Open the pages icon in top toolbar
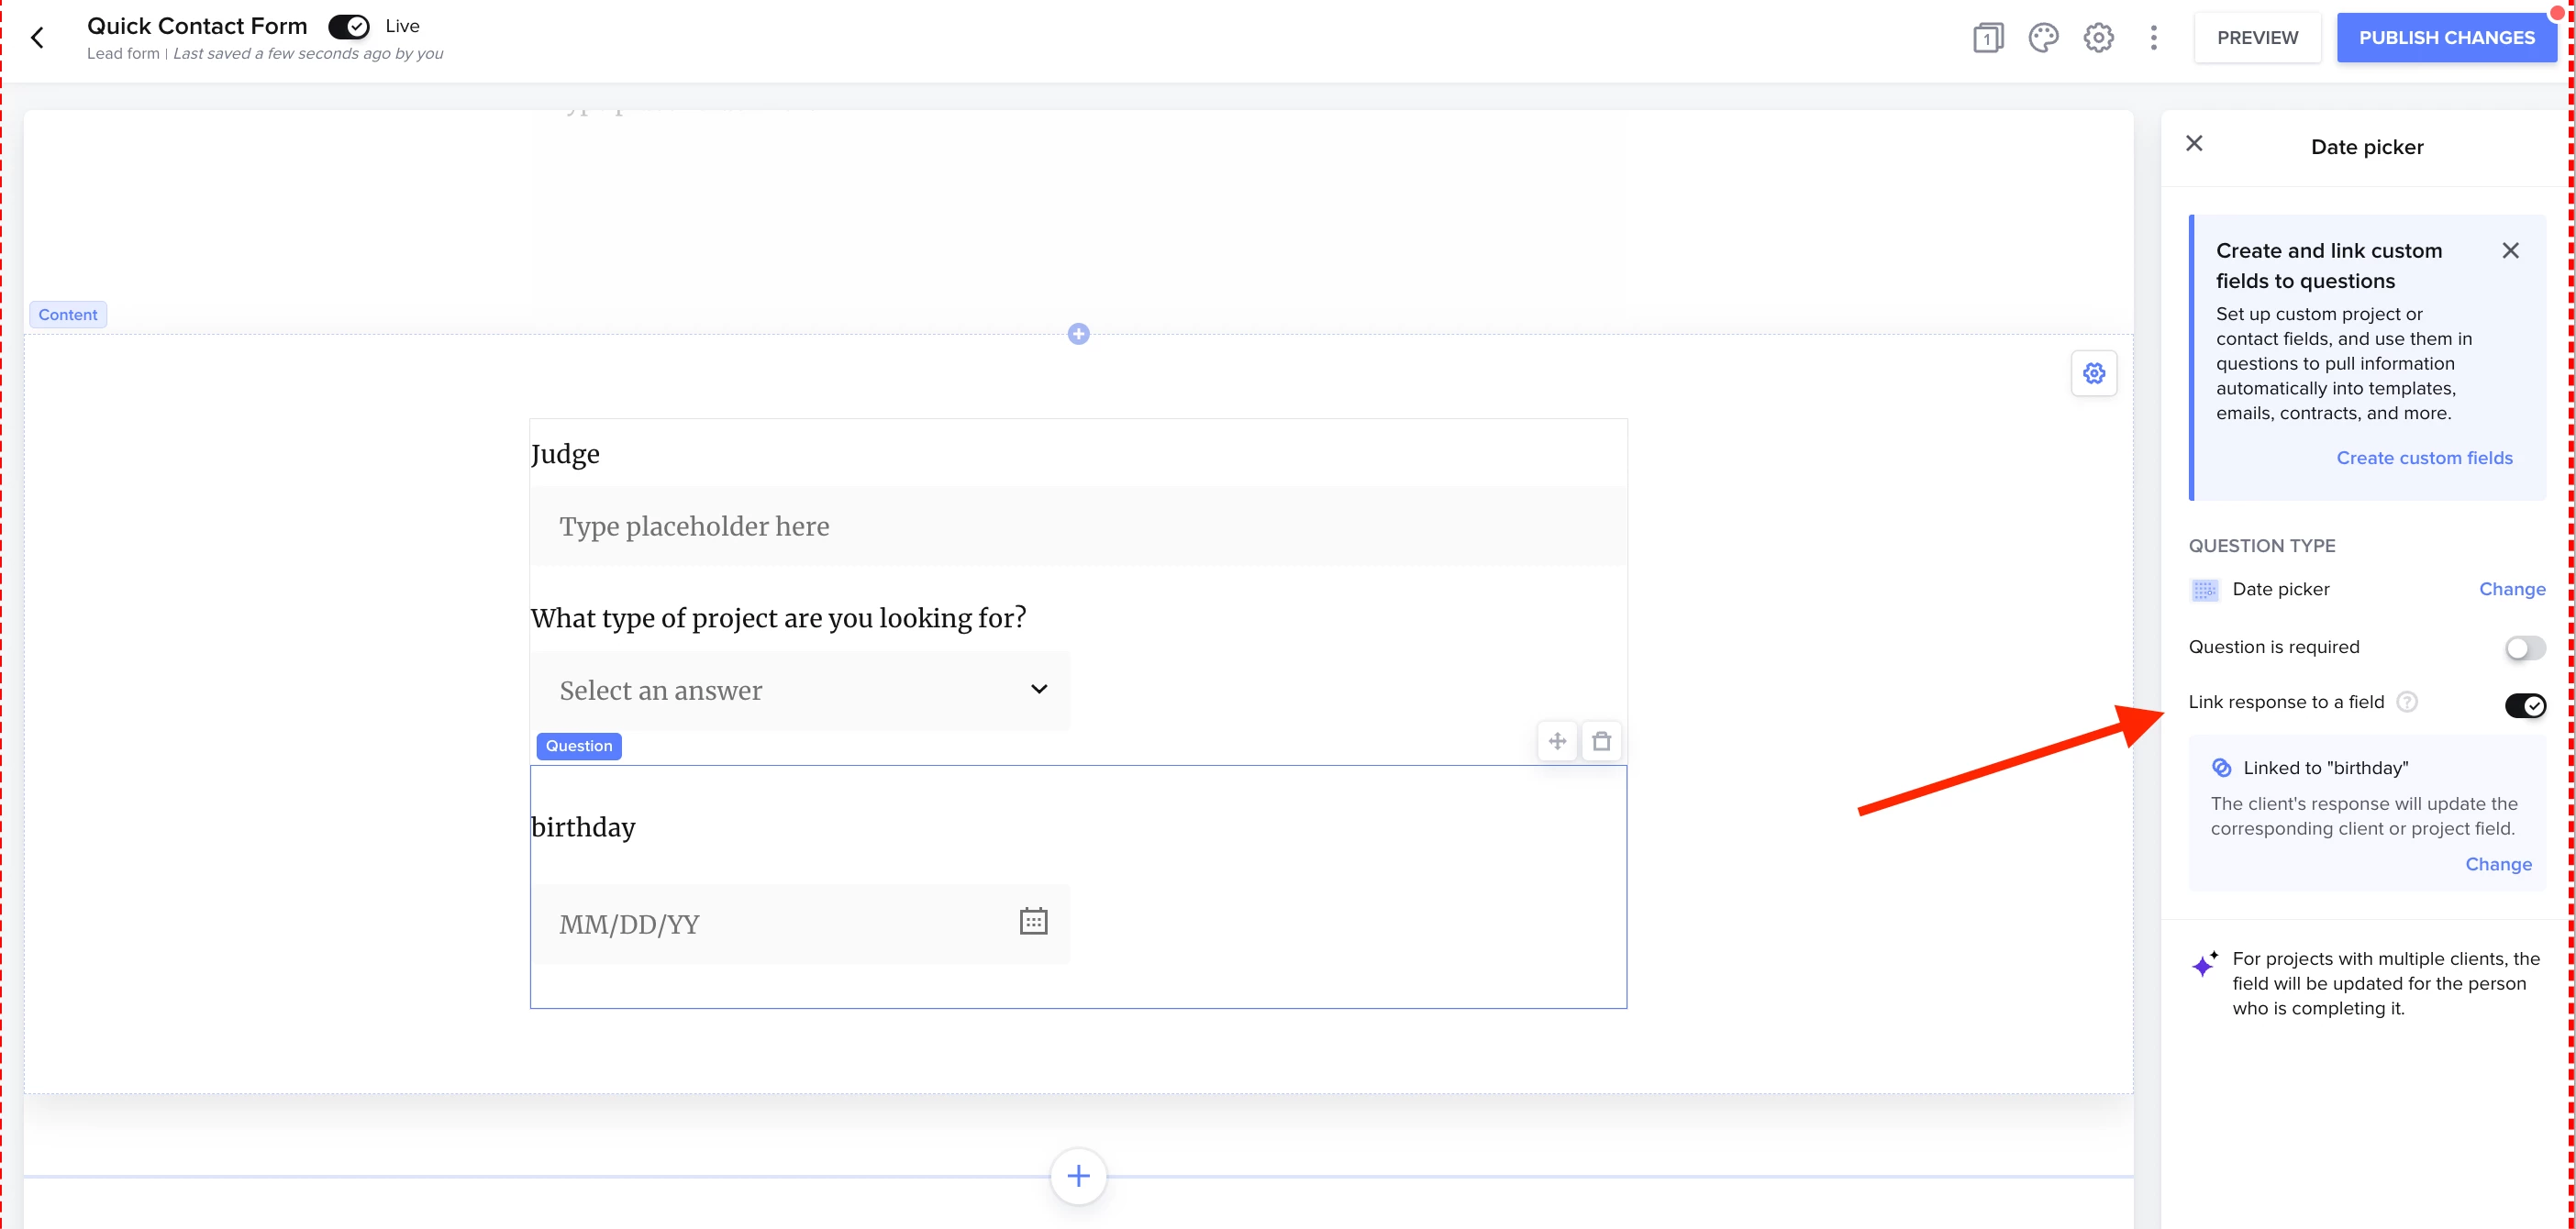Image resolution: width=2576 pixels, height=1229 pixels. tap(1987, 38)
